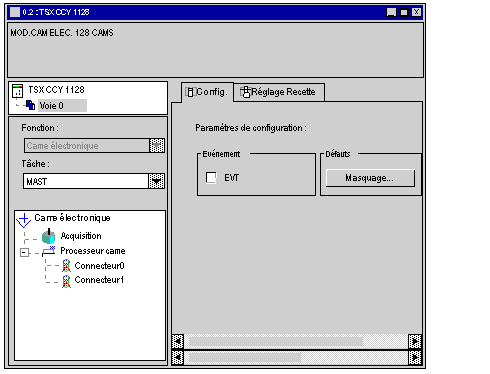Click the Acquisition encoder icon
Screen dimensions: 490x374
49,236
